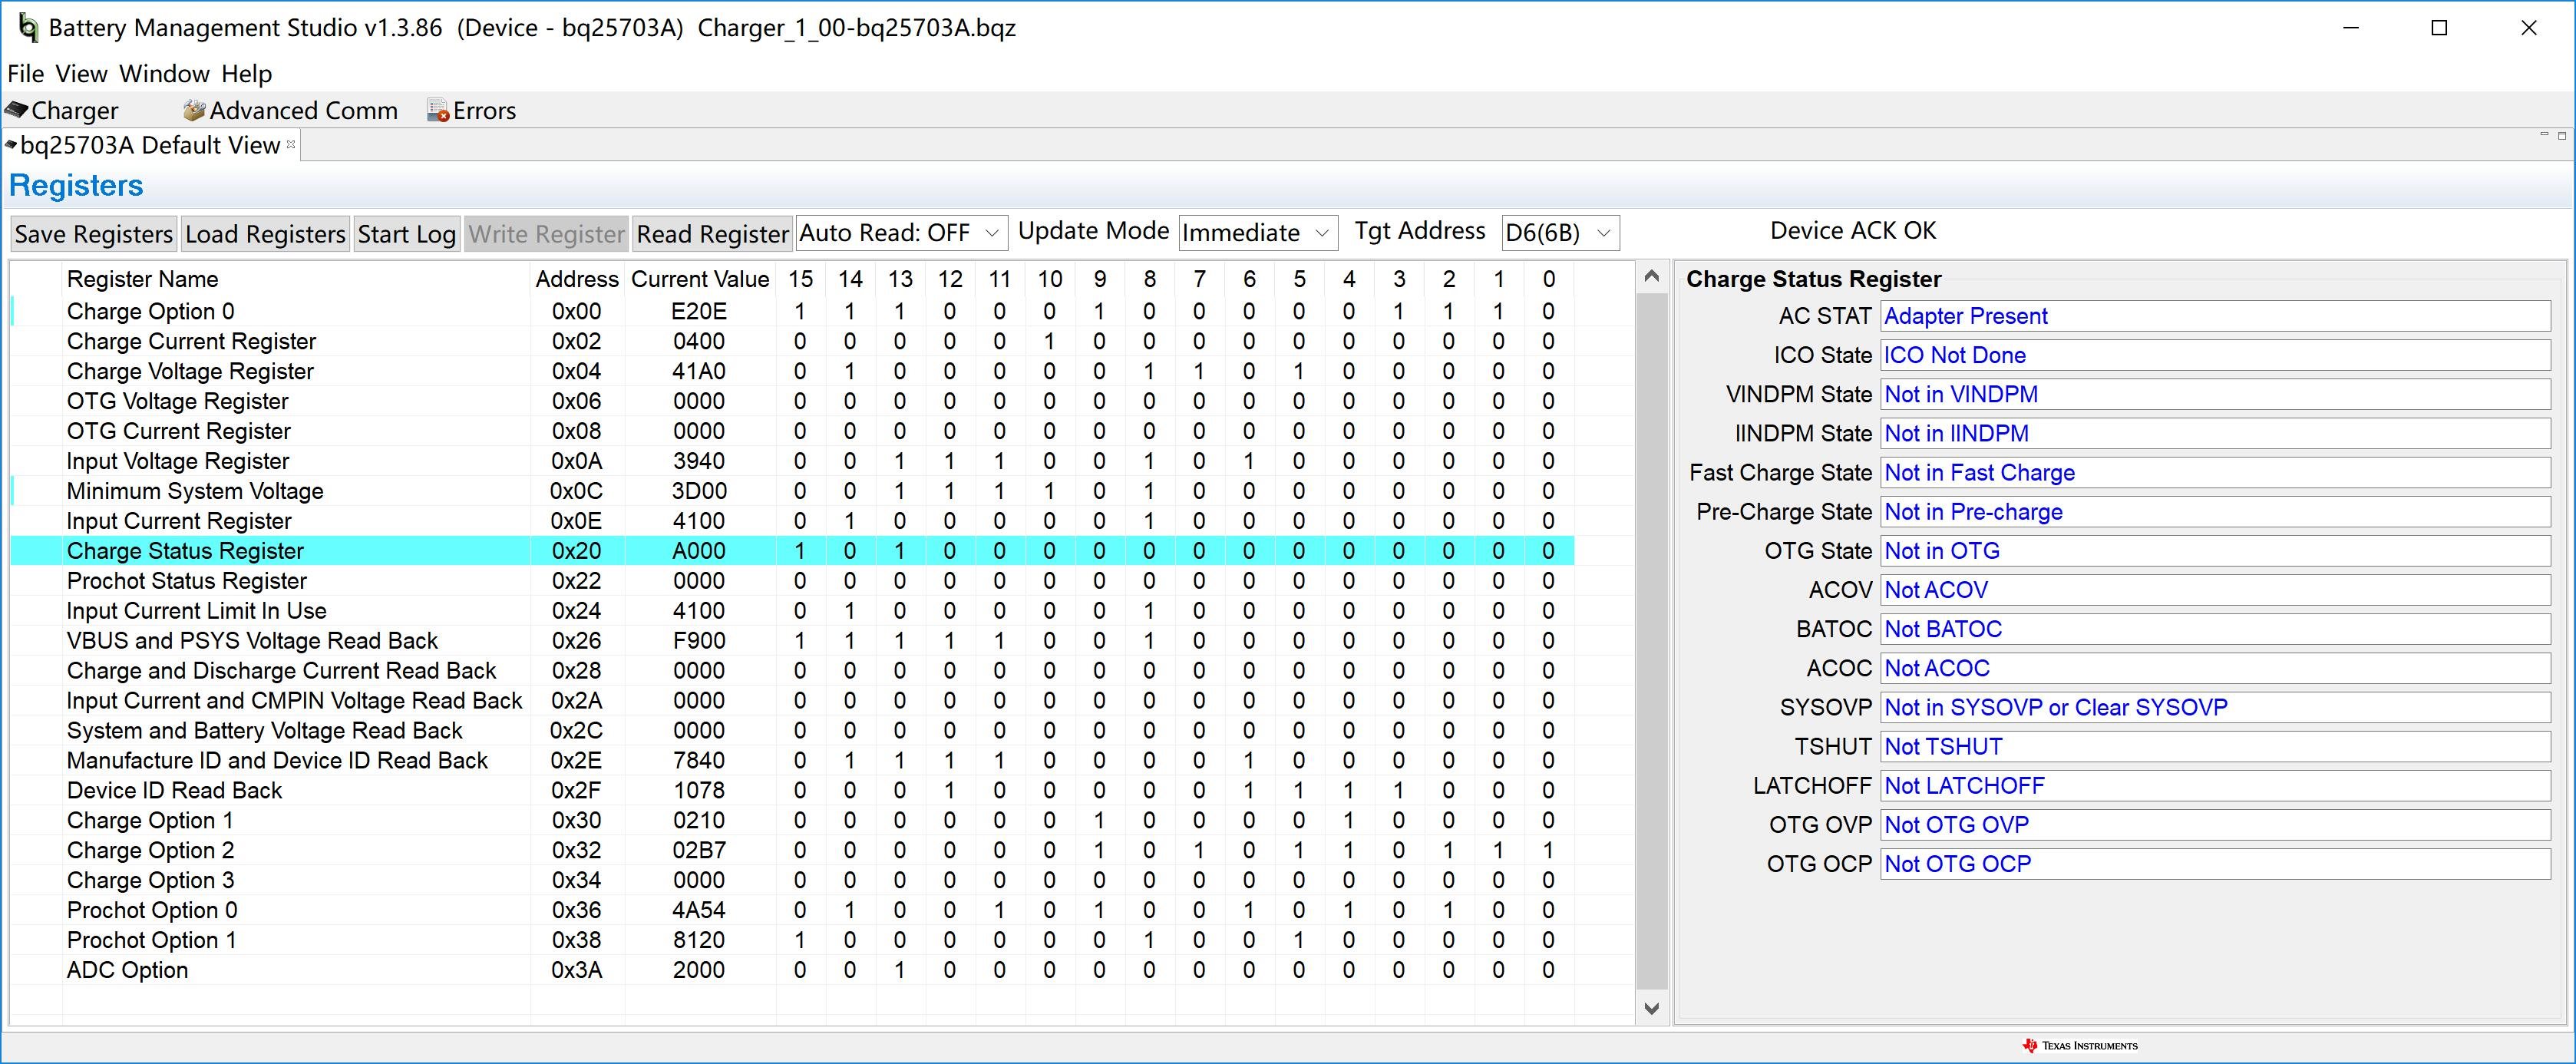Minimize the view panel at top right
The image size is (2576, 1064).
pyautogui.click(x=2544, y=135)
